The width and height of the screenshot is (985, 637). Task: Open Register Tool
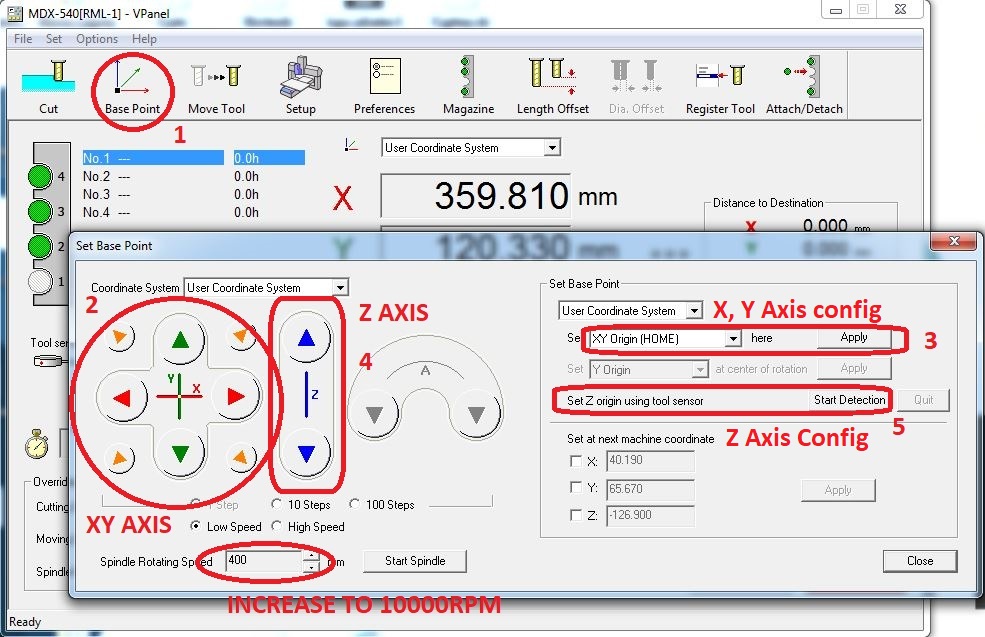pyautogui.click(x=721, y=86)
